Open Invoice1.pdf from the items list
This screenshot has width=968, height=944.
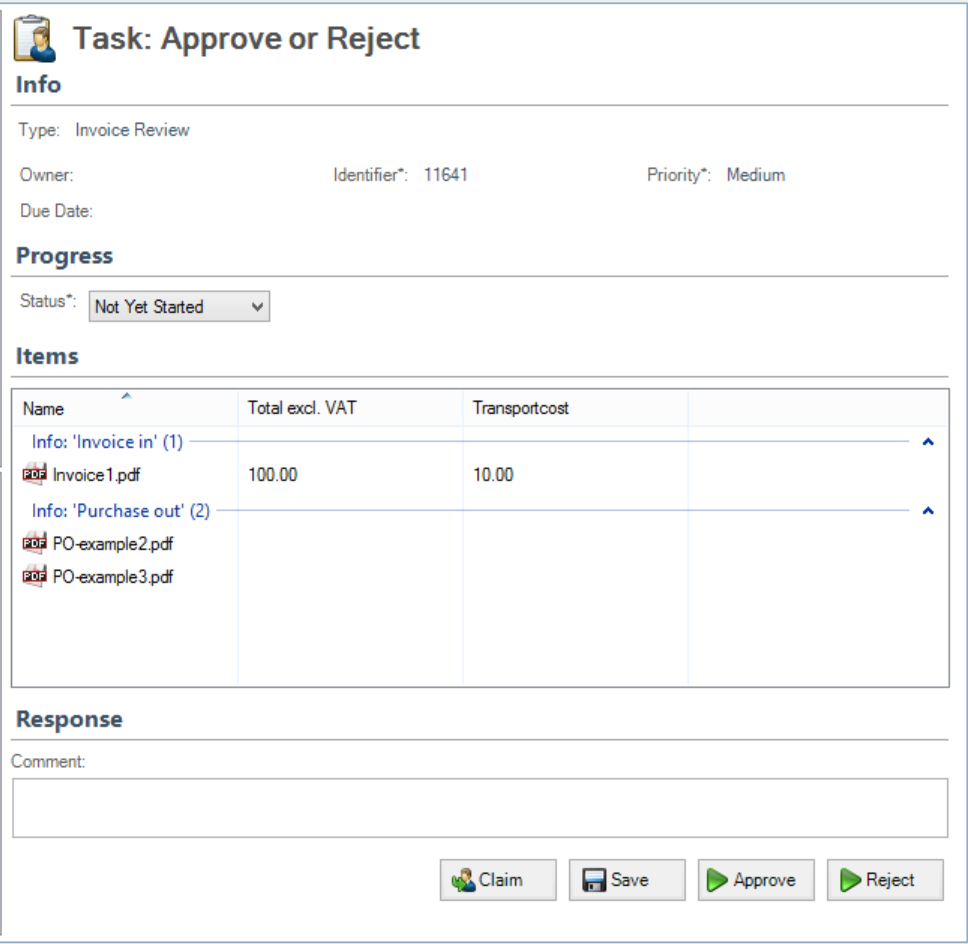[x=96, y=475]
